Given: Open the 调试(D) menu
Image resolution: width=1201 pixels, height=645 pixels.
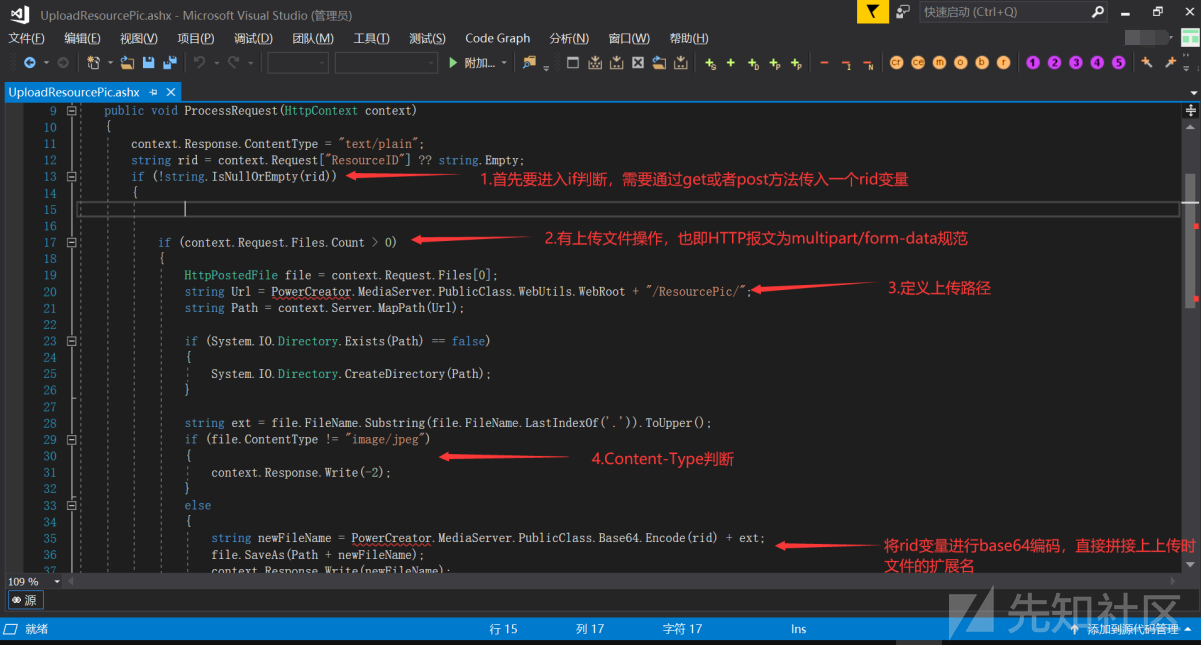Looking at the screenshot, I should pos(253,38).
